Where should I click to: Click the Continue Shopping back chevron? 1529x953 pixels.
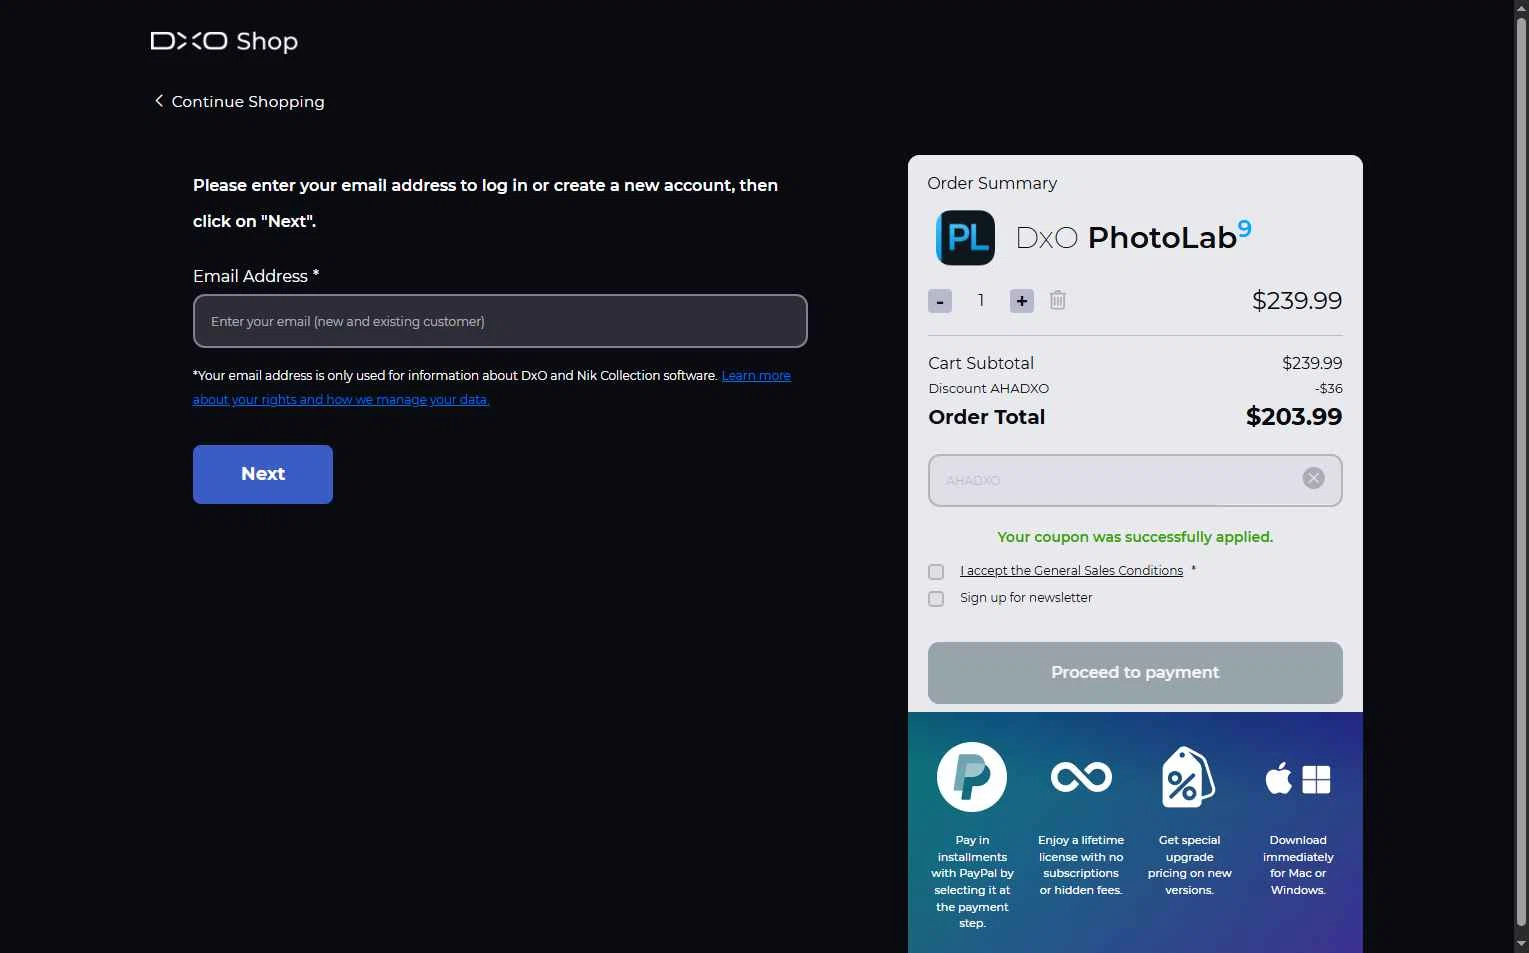coord(158,101)
